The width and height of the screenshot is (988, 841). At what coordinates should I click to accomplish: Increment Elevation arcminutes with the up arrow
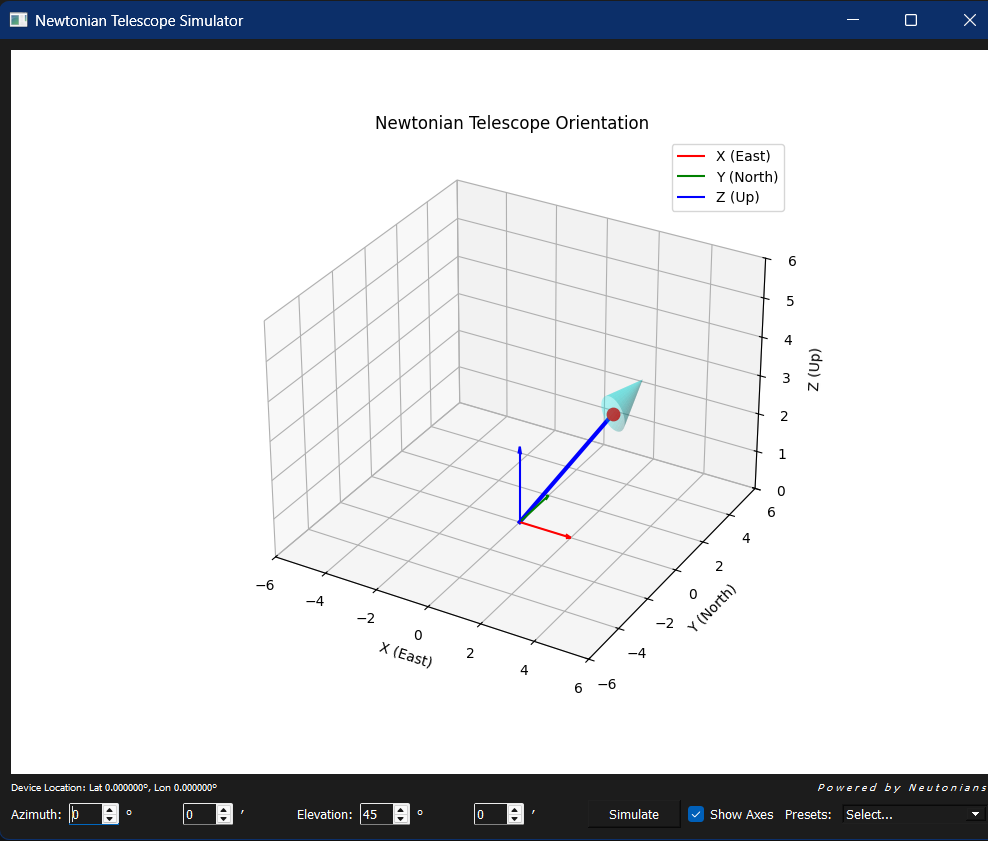tap(513, 809)
